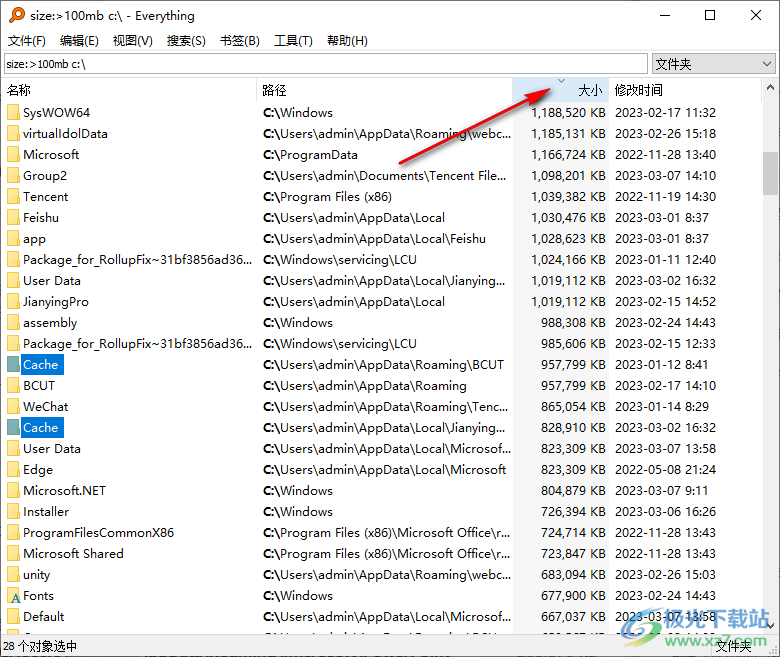This screenshot has height=657, width=780.
Task: Open the 视图(V) menu
Action: 132,41
